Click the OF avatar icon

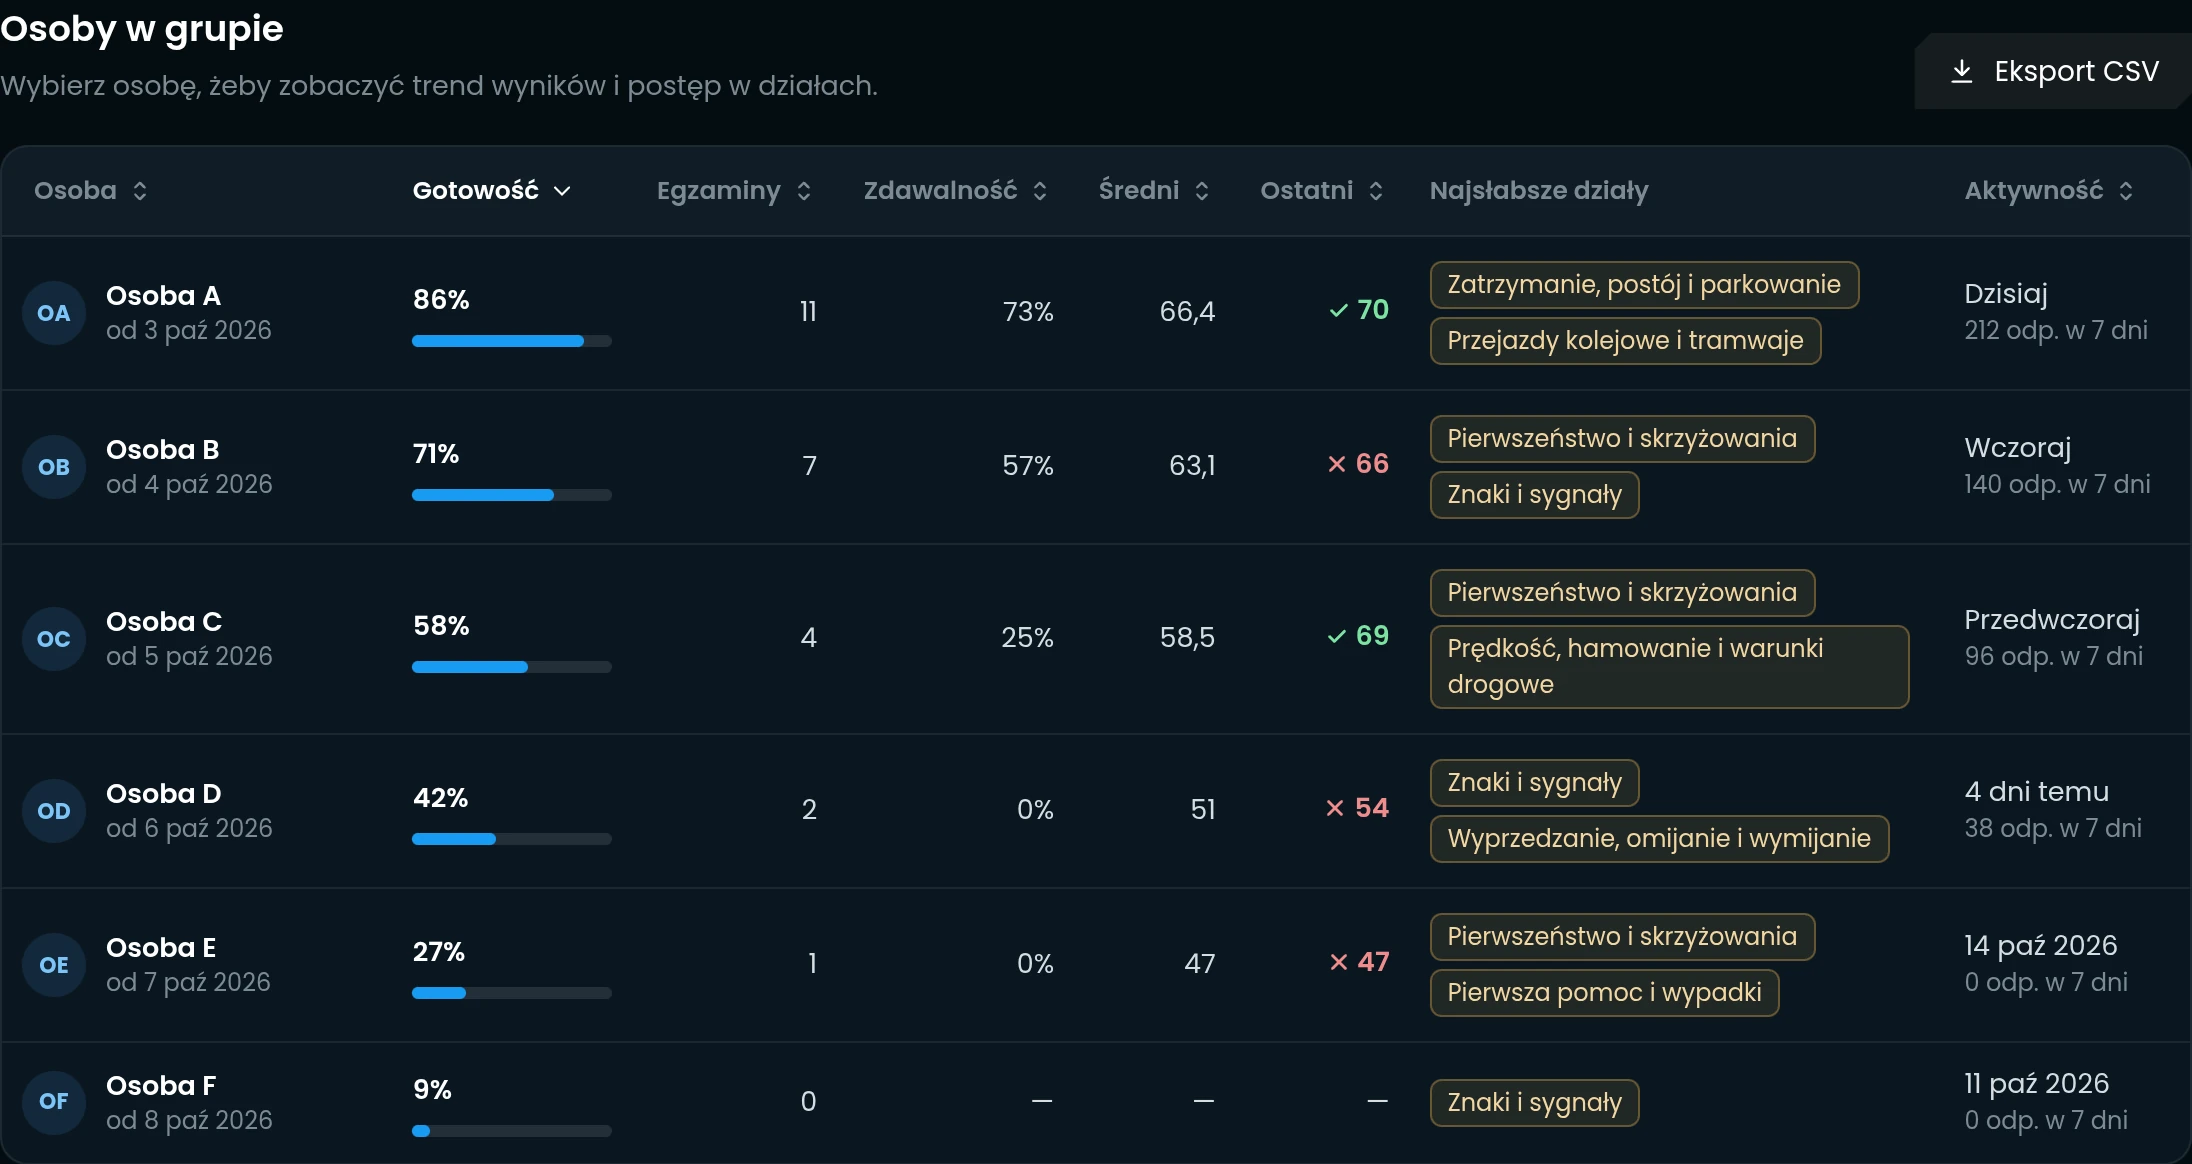pos(54,1101)
